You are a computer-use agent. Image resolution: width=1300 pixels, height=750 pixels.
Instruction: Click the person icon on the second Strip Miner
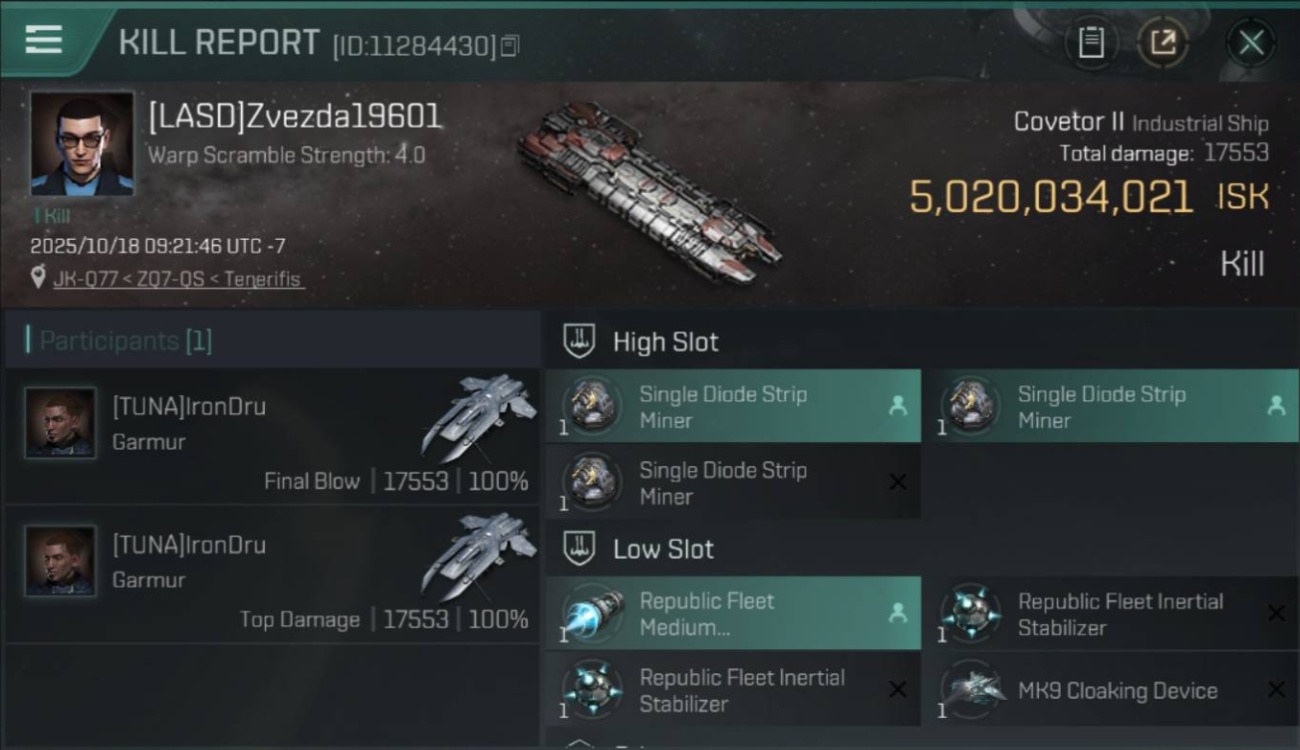pos(1276,406)
